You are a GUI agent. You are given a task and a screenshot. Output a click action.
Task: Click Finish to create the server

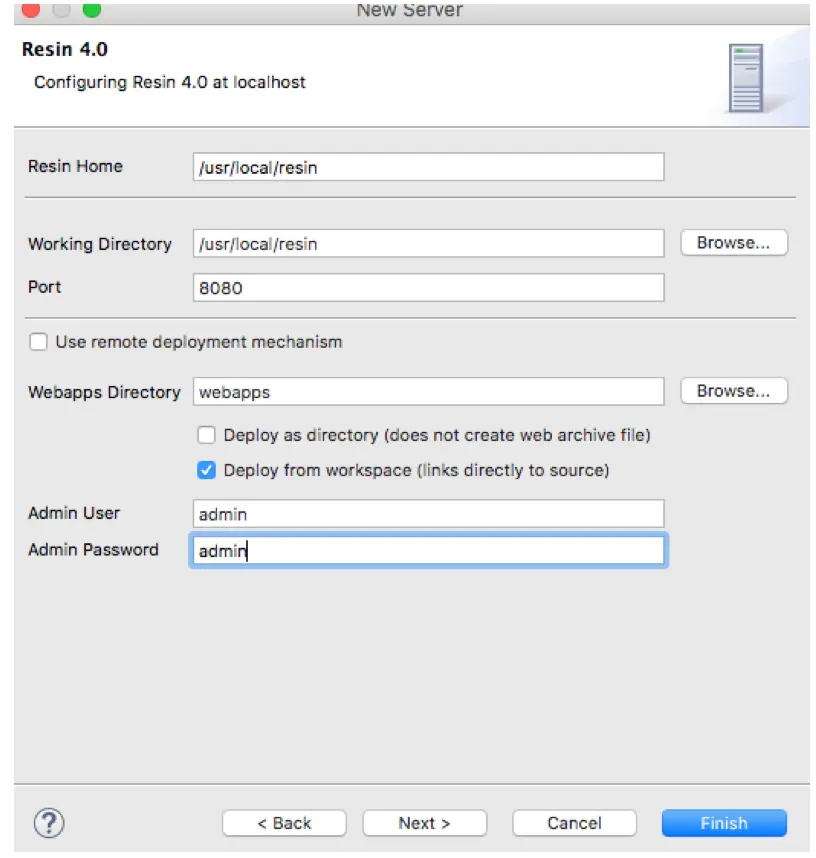(x=724, y=823)
